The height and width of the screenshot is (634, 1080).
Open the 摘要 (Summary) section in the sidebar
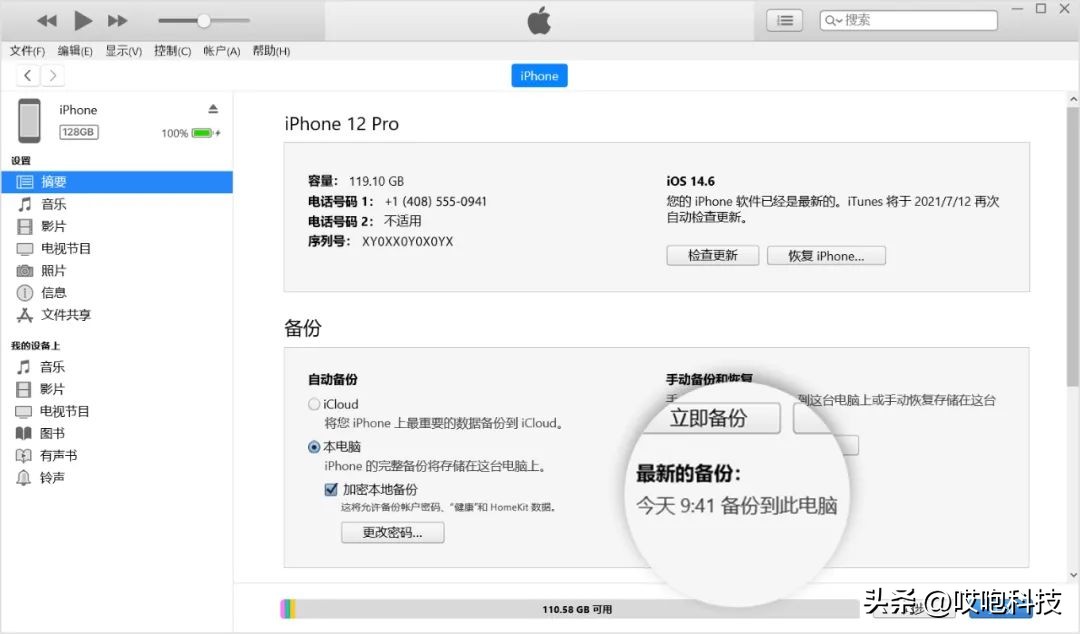[55, 181]
